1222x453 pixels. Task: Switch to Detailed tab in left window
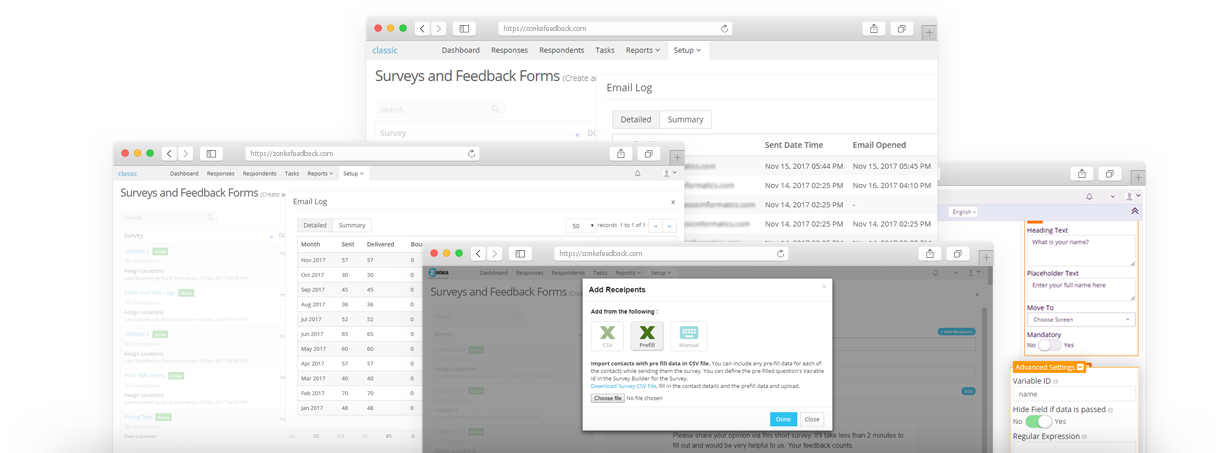[315, 225]
